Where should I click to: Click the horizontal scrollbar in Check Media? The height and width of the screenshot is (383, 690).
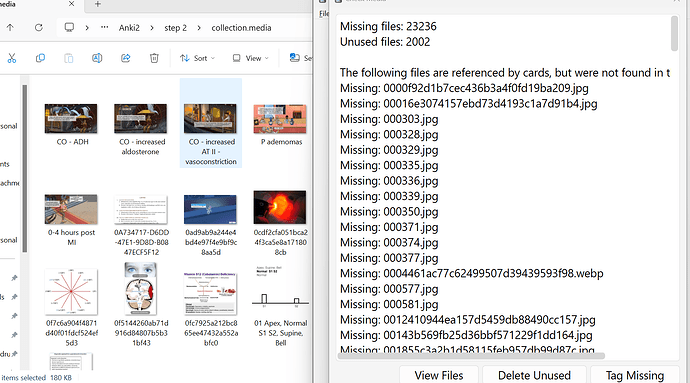tap(471, 356)
